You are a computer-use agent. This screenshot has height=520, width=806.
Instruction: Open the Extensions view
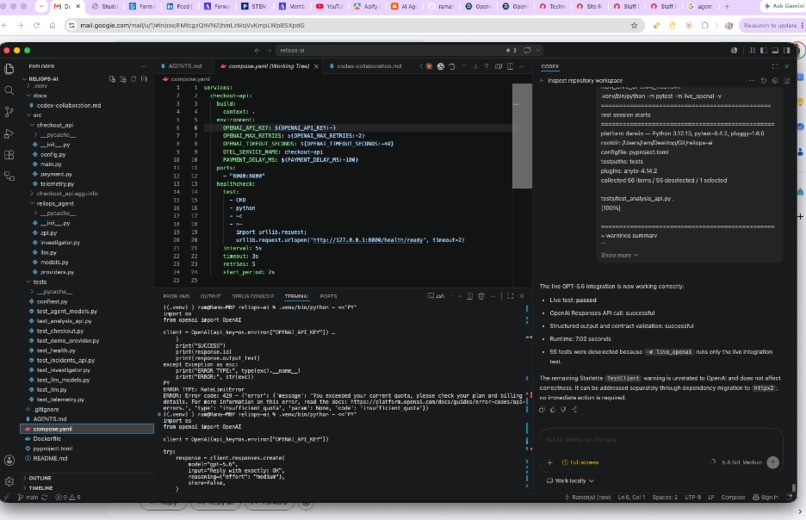click(x=9, y=155)
